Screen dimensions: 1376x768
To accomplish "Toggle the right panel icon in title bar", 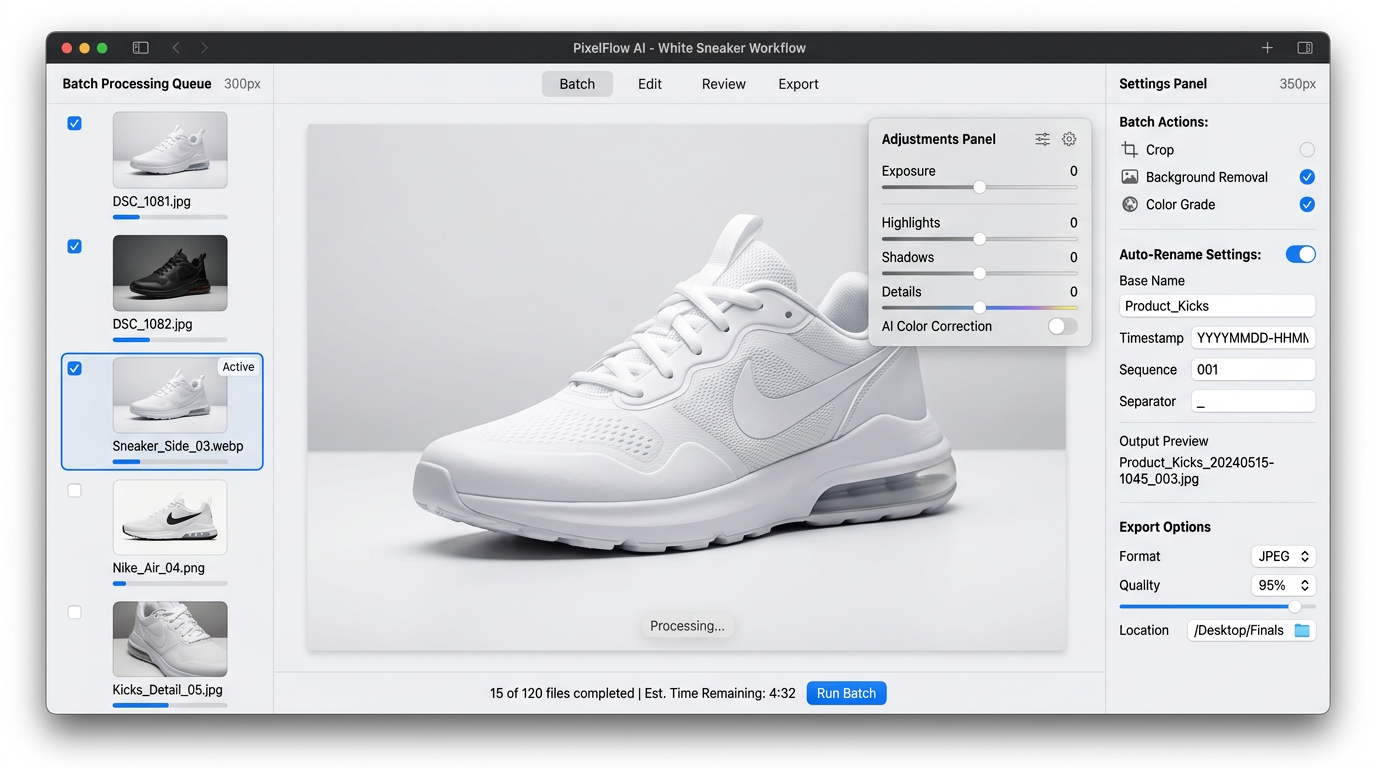I will click(x=1305, y=48).
